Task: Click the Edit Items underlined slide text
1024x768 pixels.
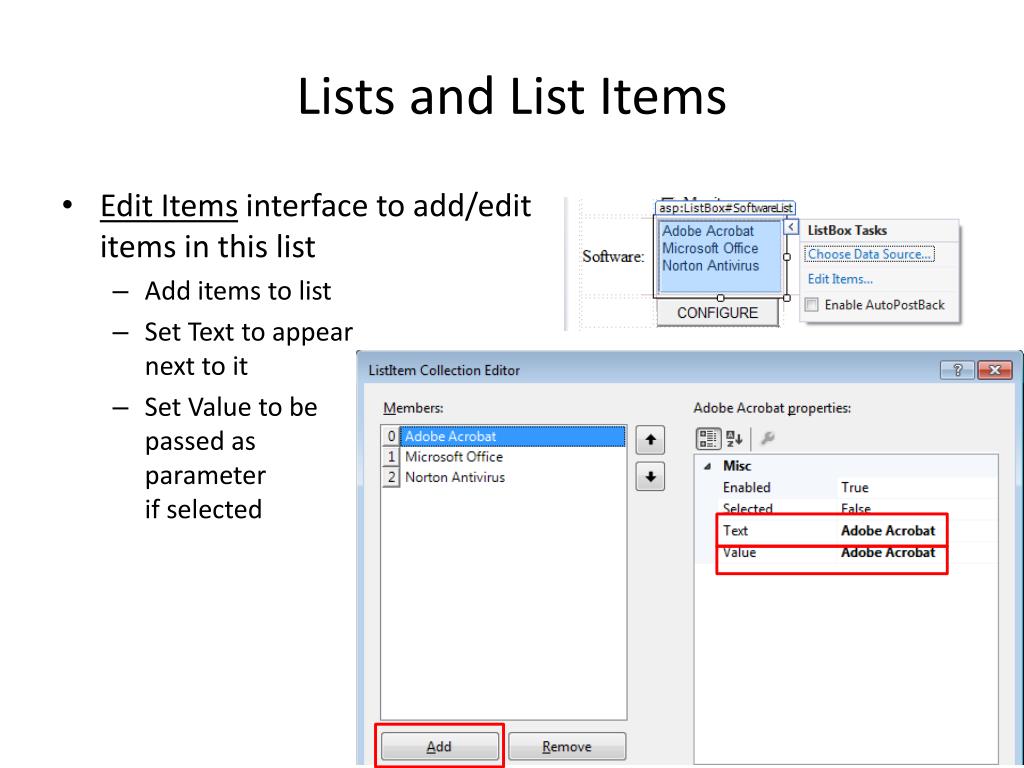Action: click(168, 206)
